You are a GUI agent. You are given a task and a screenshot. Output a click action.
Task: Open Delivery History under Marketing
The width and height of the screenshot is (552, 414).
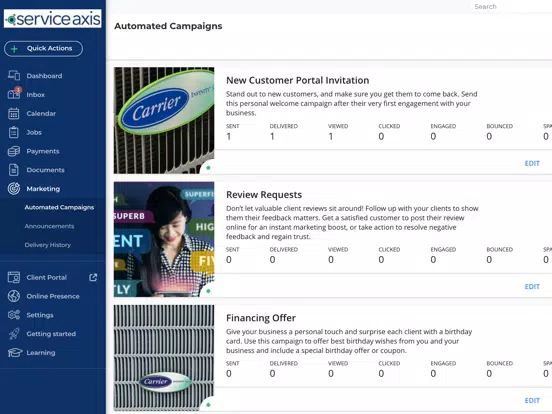click(x=48, y=245)
